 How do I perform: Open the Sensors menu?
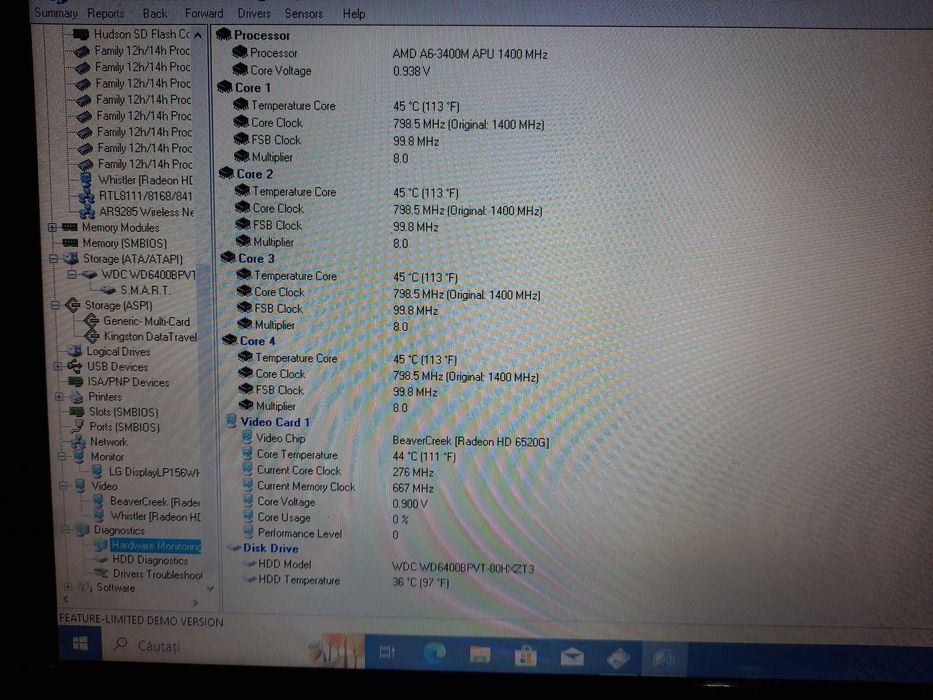303,13
